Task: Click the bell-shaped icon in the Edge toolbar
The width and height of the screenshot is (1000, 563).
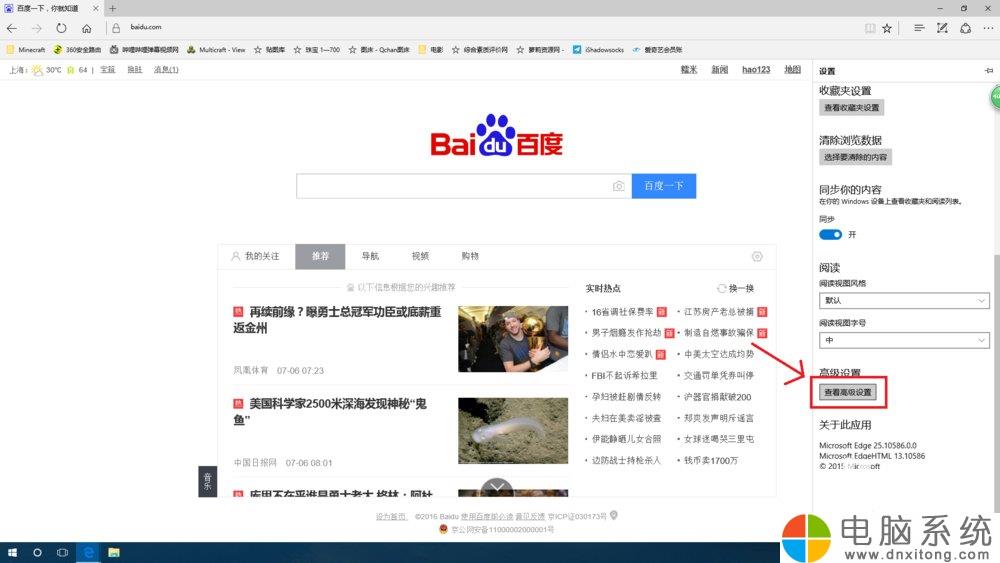Action: pos(966,28)
